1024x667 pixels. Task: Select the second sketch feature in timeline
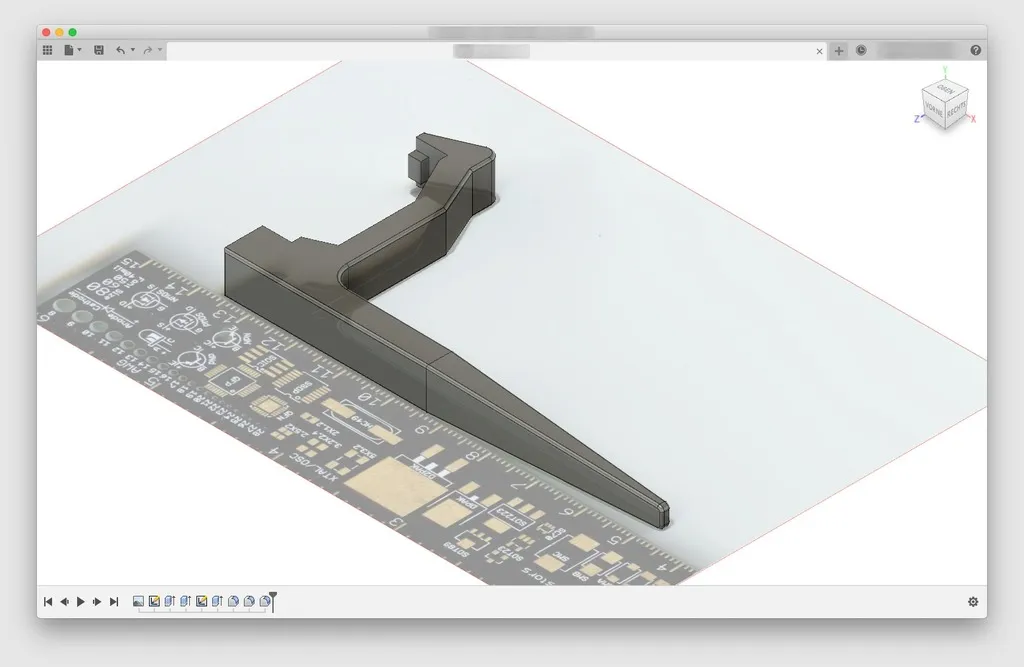pos(201,601)
